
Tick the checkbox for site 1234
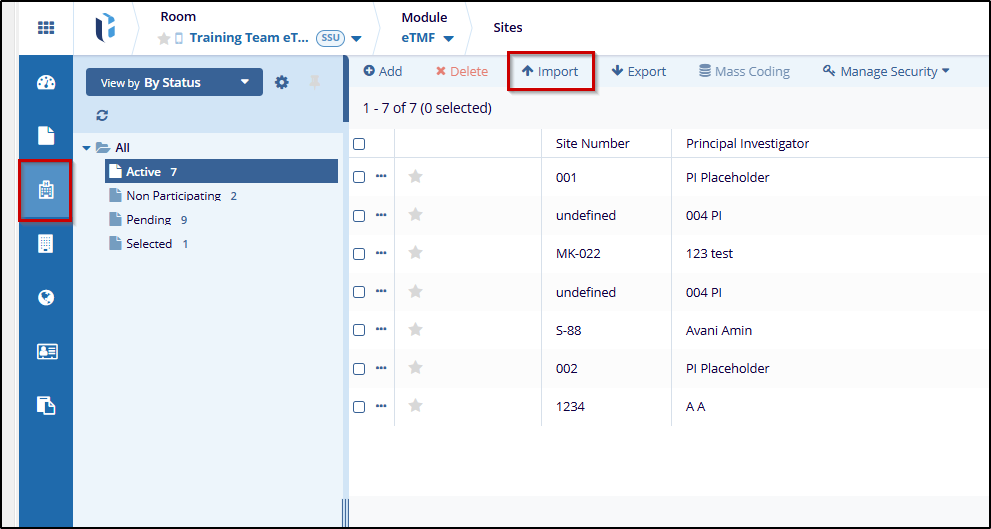point(359,407)
